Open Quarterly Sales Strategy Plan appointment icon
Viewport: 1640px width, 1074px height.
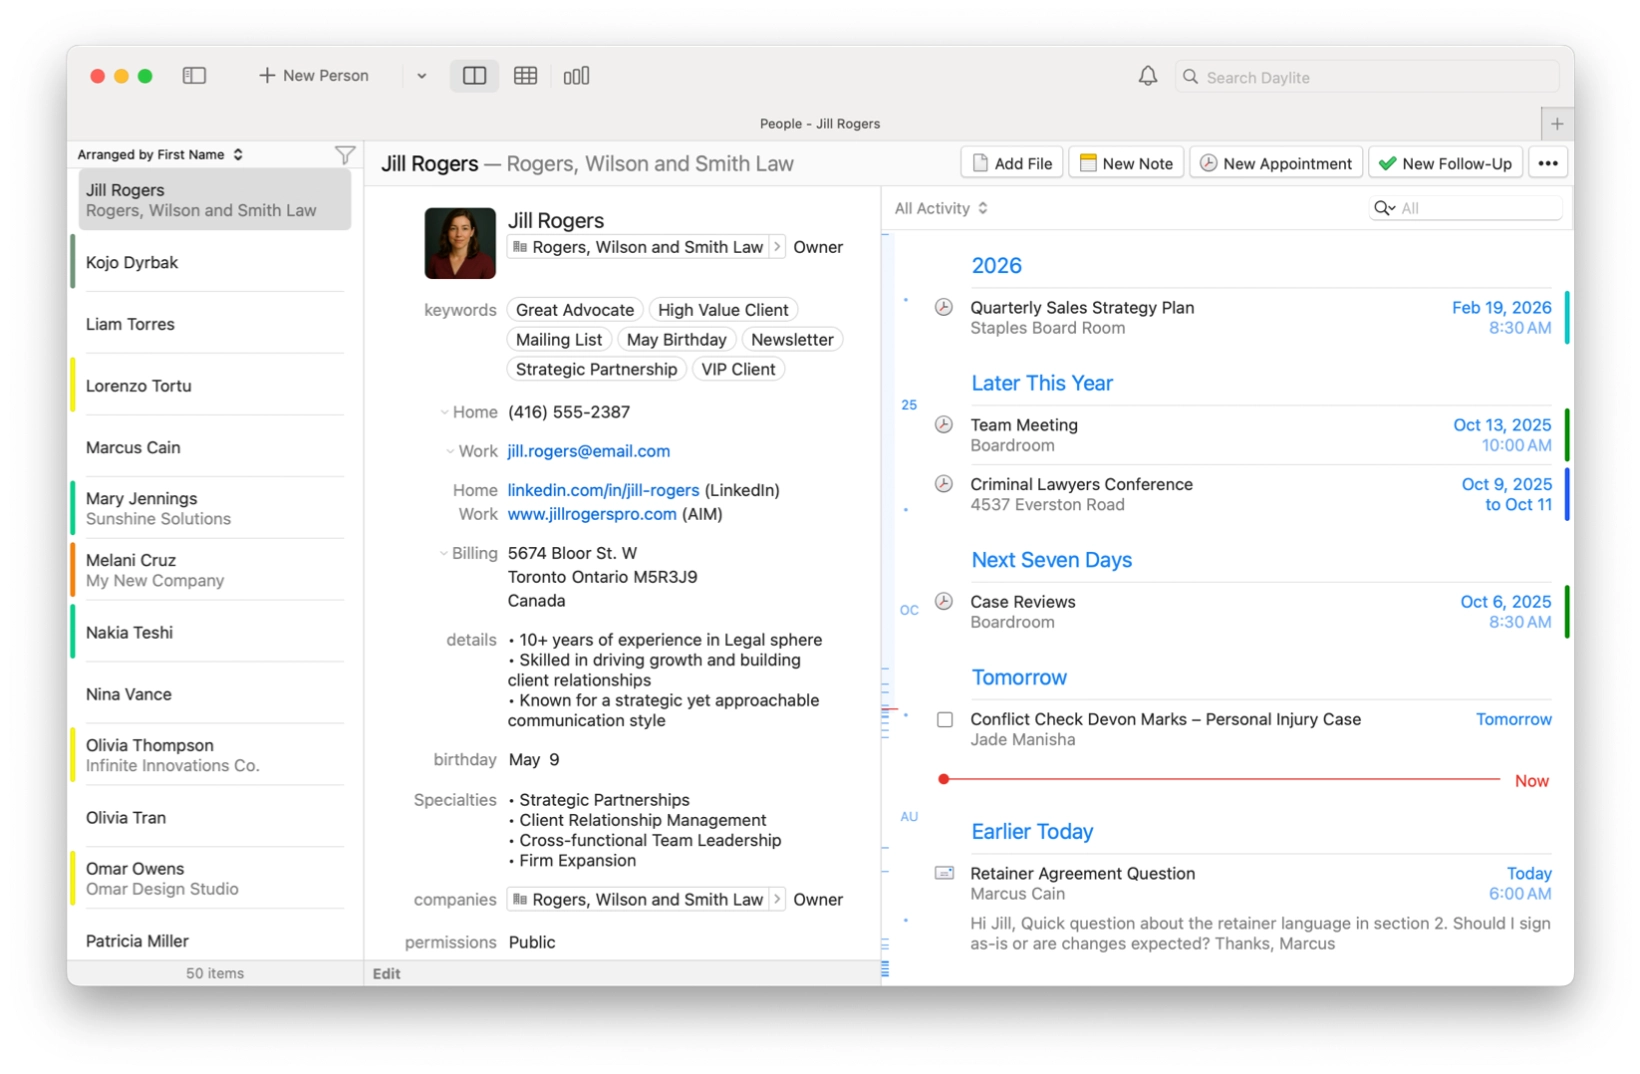coord(943,308)
